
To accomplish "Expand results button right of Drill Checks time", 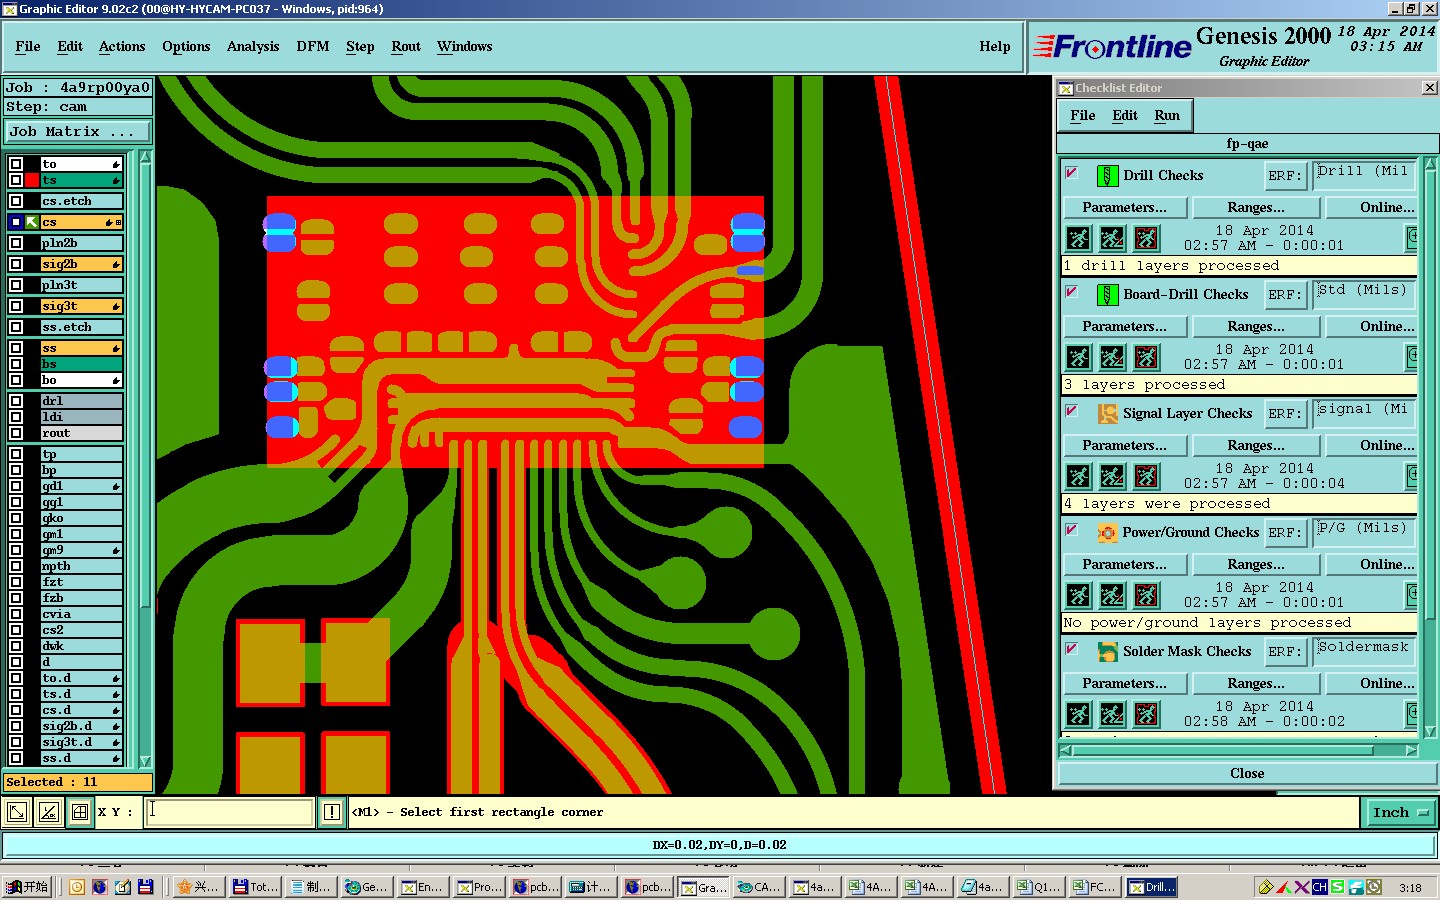I will [x=1412, y=238].
